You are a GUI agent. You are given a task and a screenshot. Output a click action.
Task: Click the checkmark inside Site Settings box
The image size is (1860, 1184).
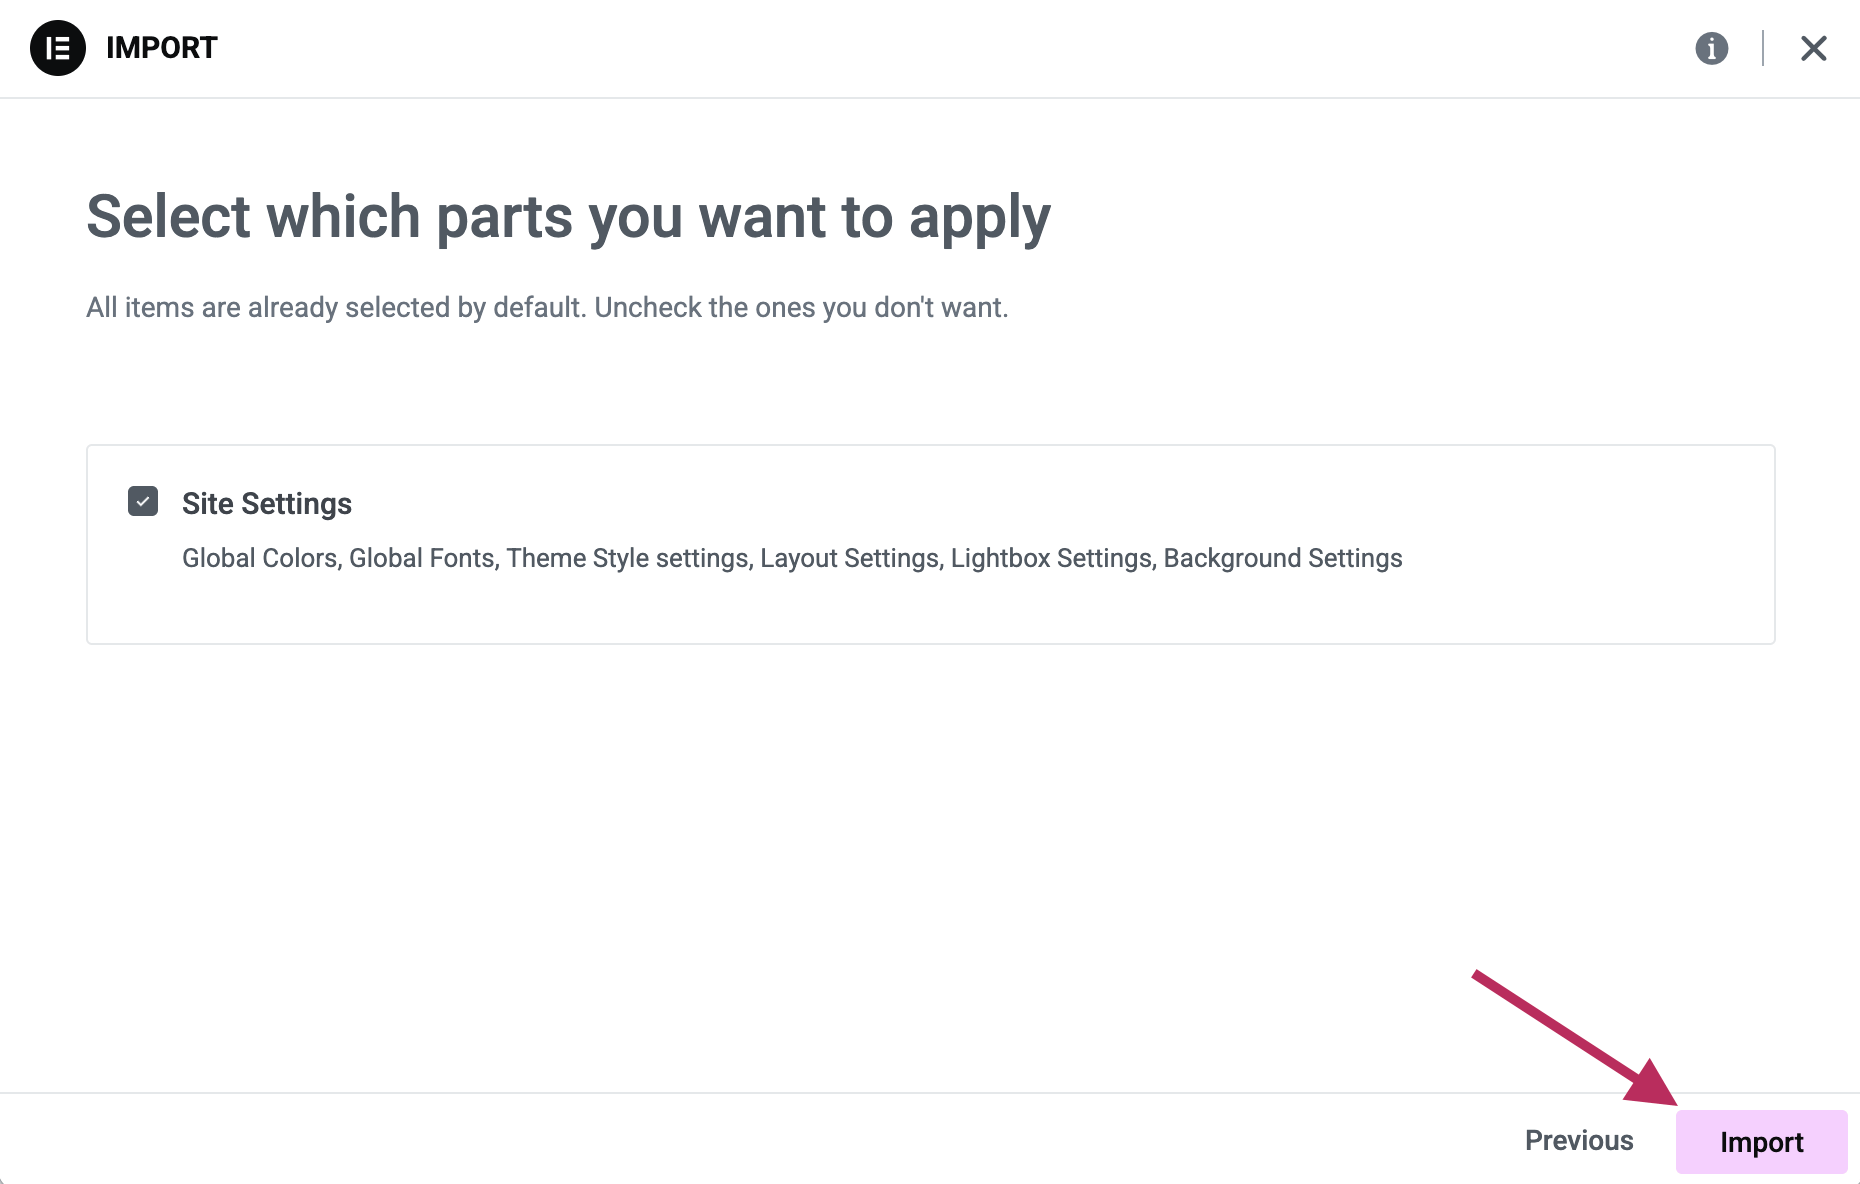143,501
